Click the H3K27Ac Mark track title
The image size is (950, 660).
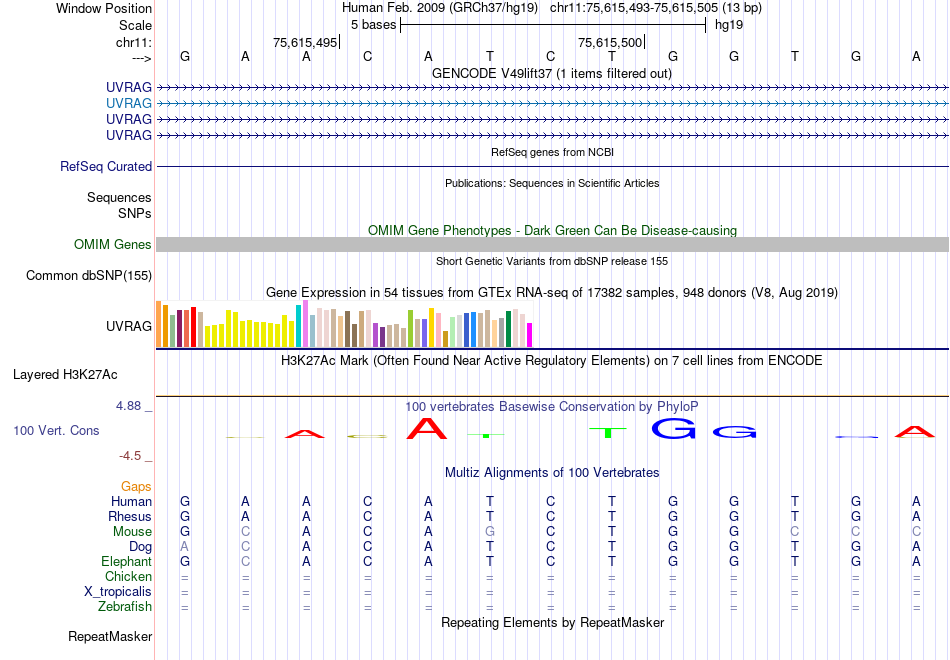pos(552,361)
